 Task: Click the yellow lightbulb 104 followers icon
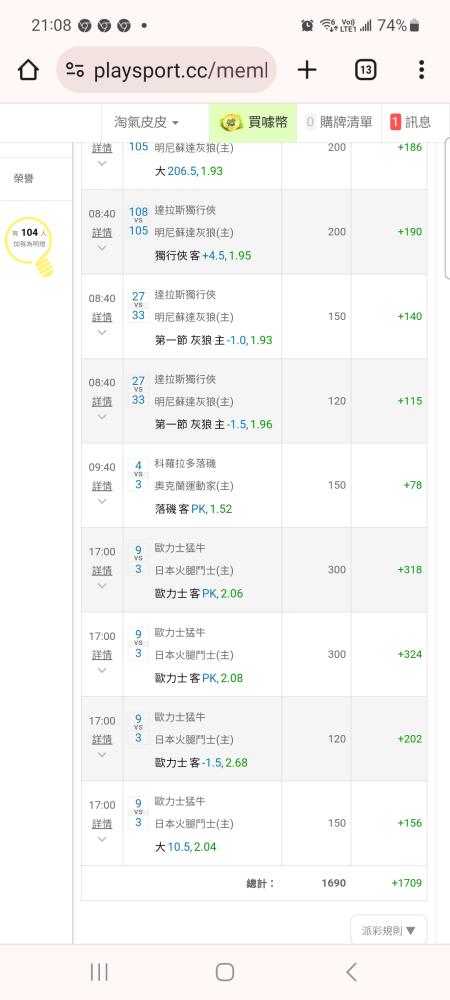pyautogui.click(x=28, y=246)
